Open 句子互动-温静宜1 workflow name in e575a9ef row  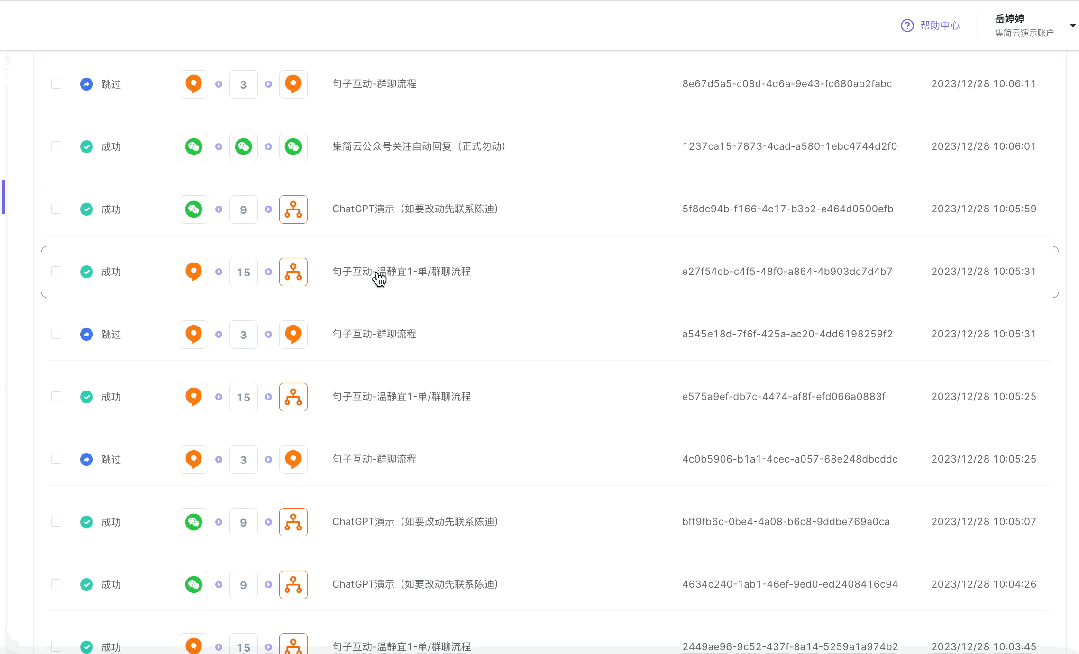[x=401, y=397]
